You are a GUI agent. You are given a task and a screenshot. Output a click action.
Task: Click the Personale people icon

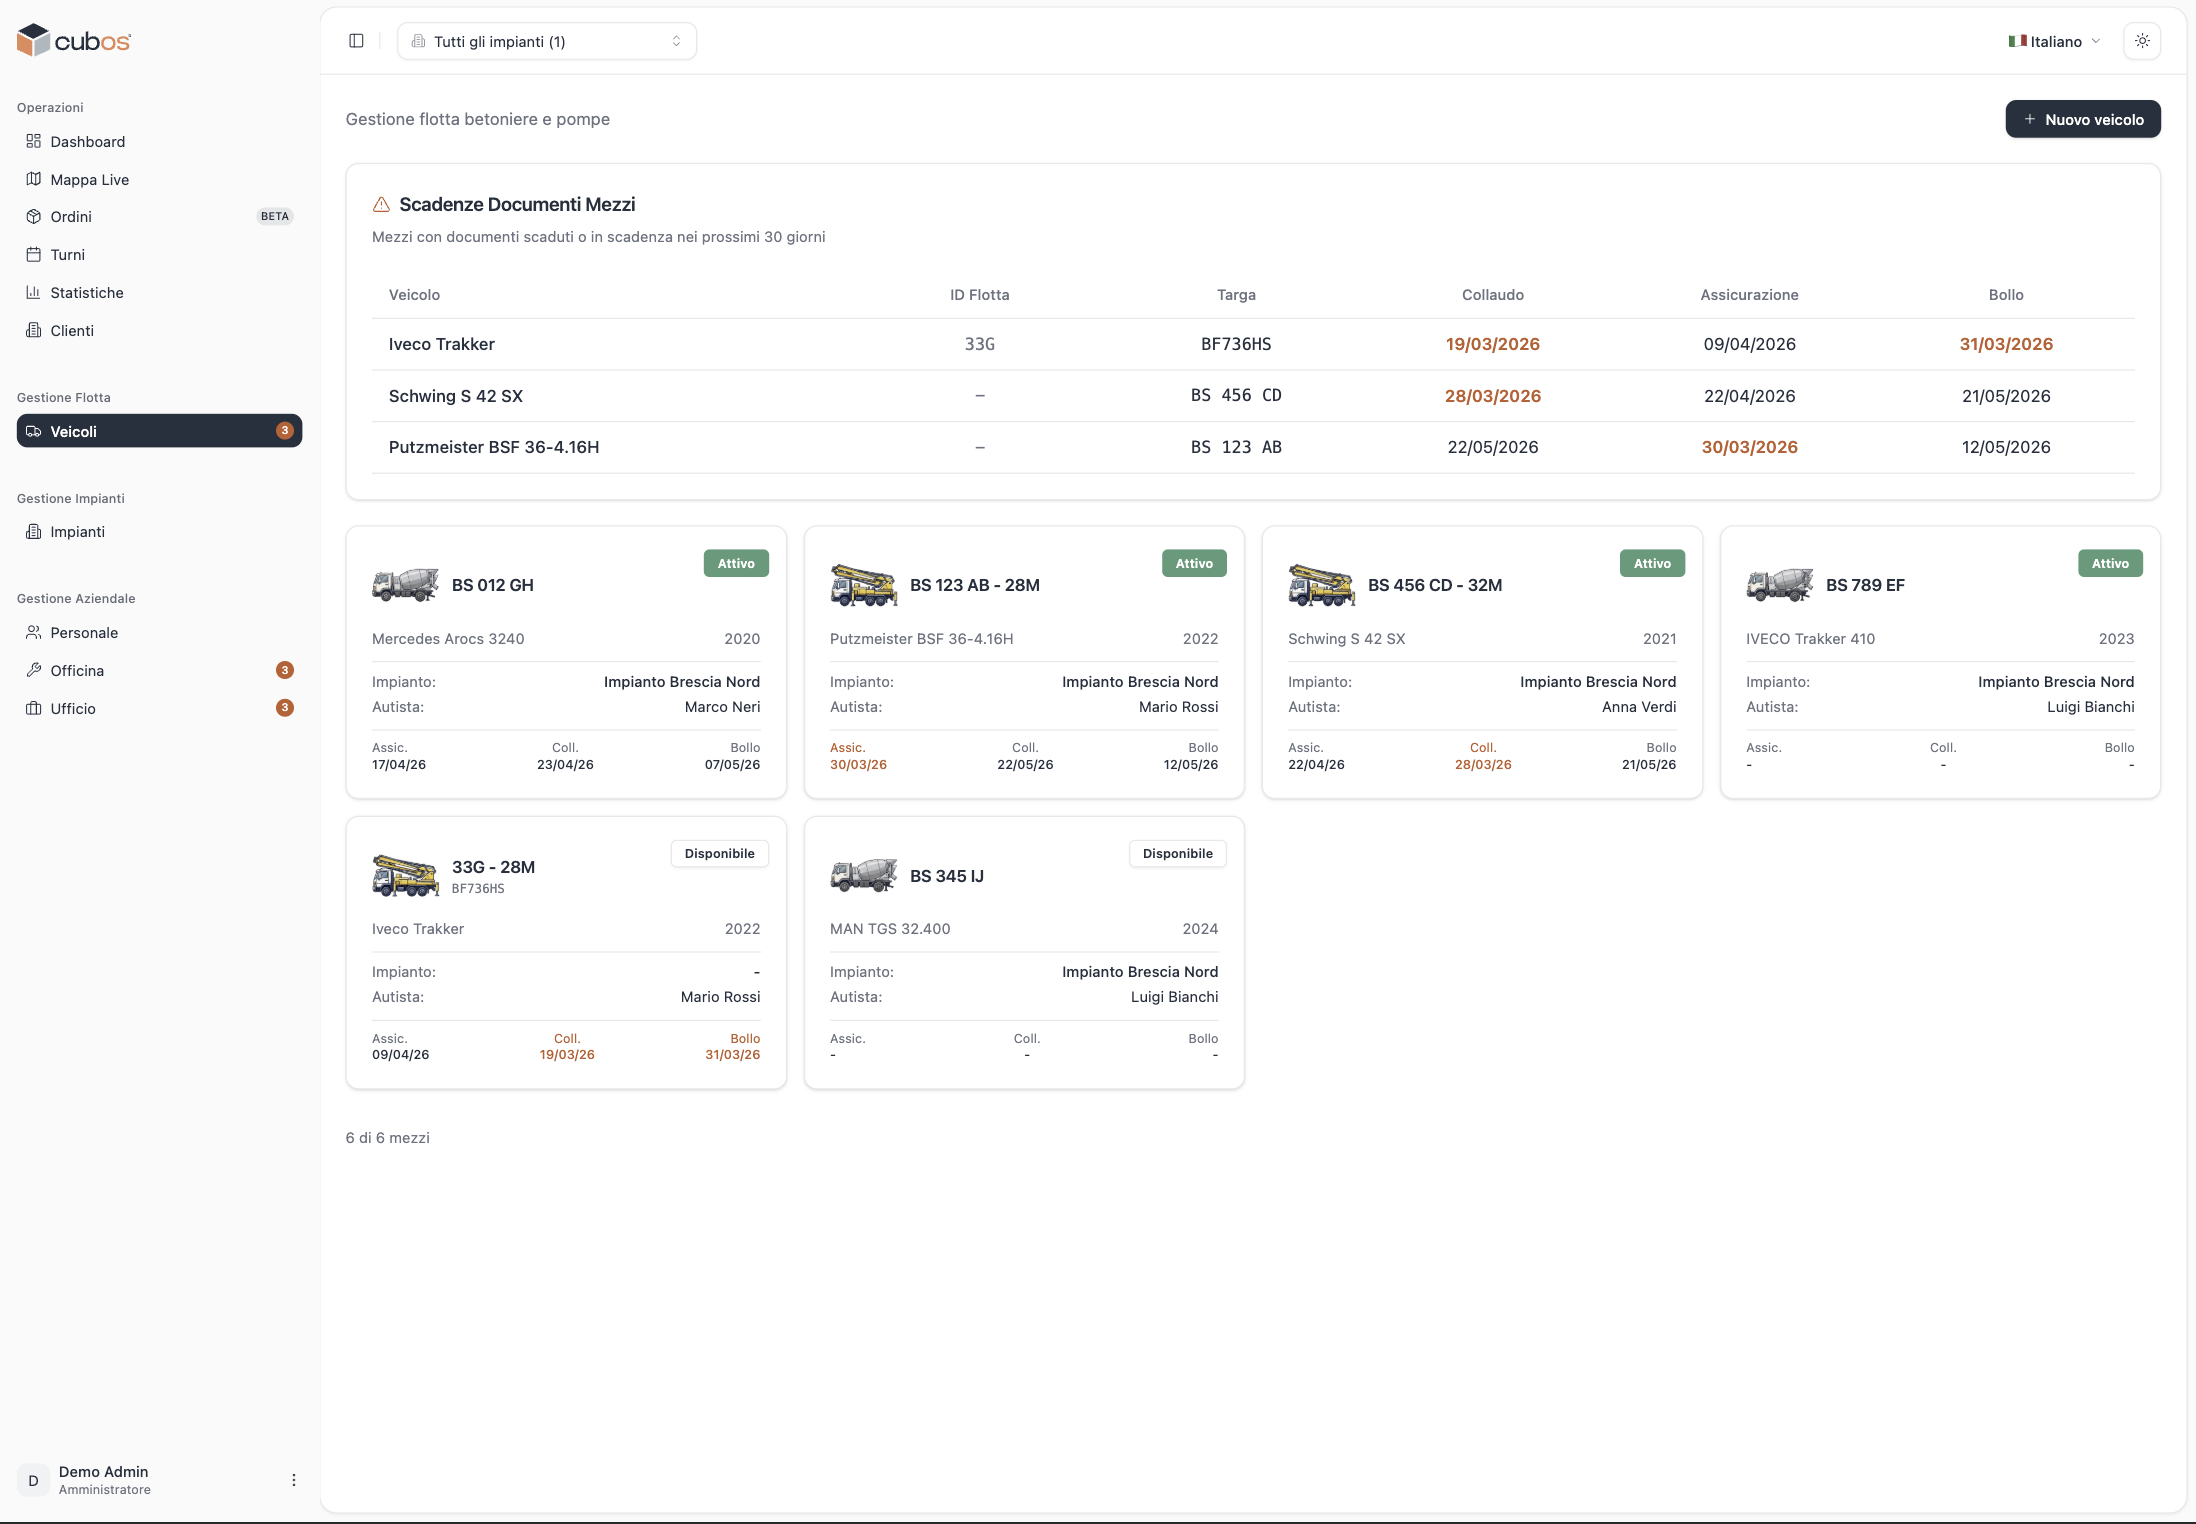(x=34, y=632)
